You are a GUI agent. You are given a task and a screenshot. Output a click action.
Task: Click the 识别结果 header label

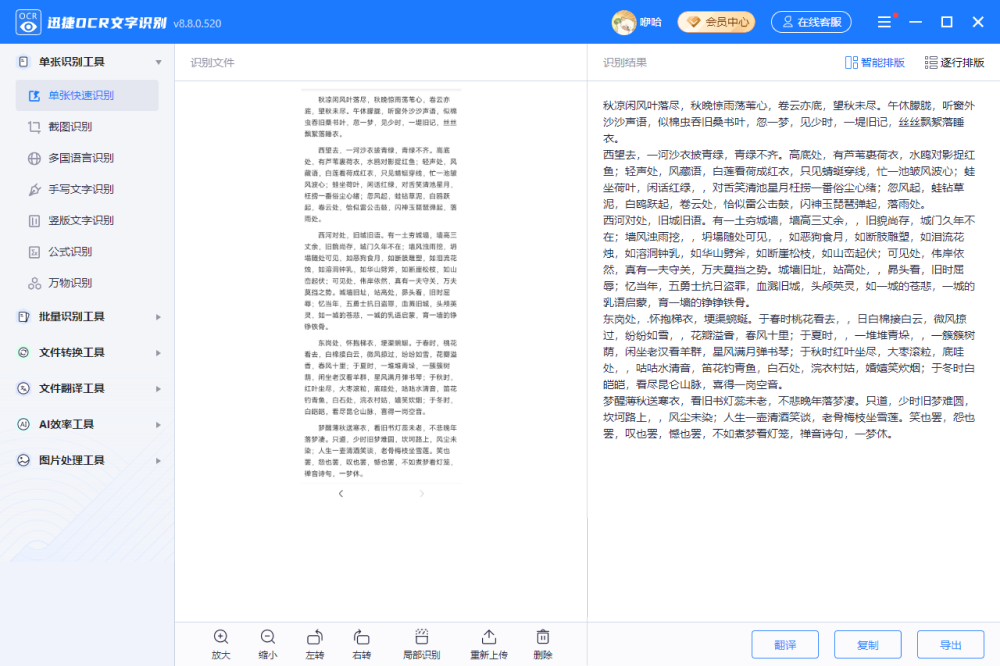[x=625, y=63]
